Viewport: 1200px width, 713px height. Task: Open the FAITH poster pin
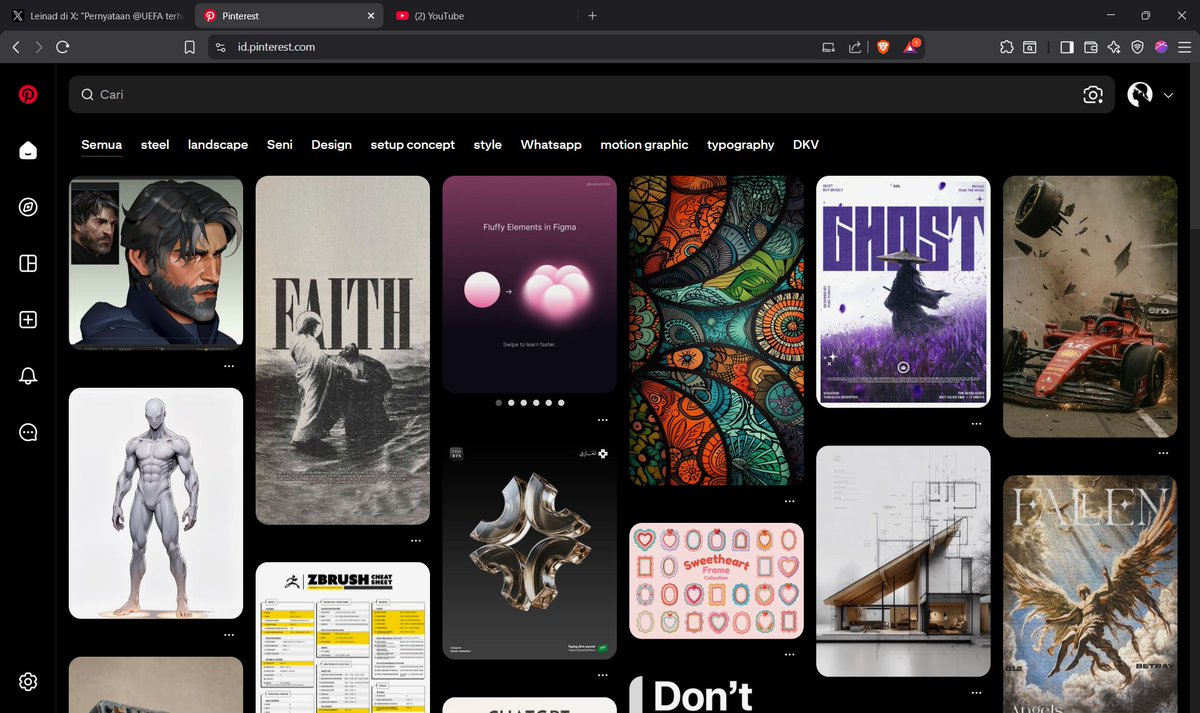tap(343, 350)
